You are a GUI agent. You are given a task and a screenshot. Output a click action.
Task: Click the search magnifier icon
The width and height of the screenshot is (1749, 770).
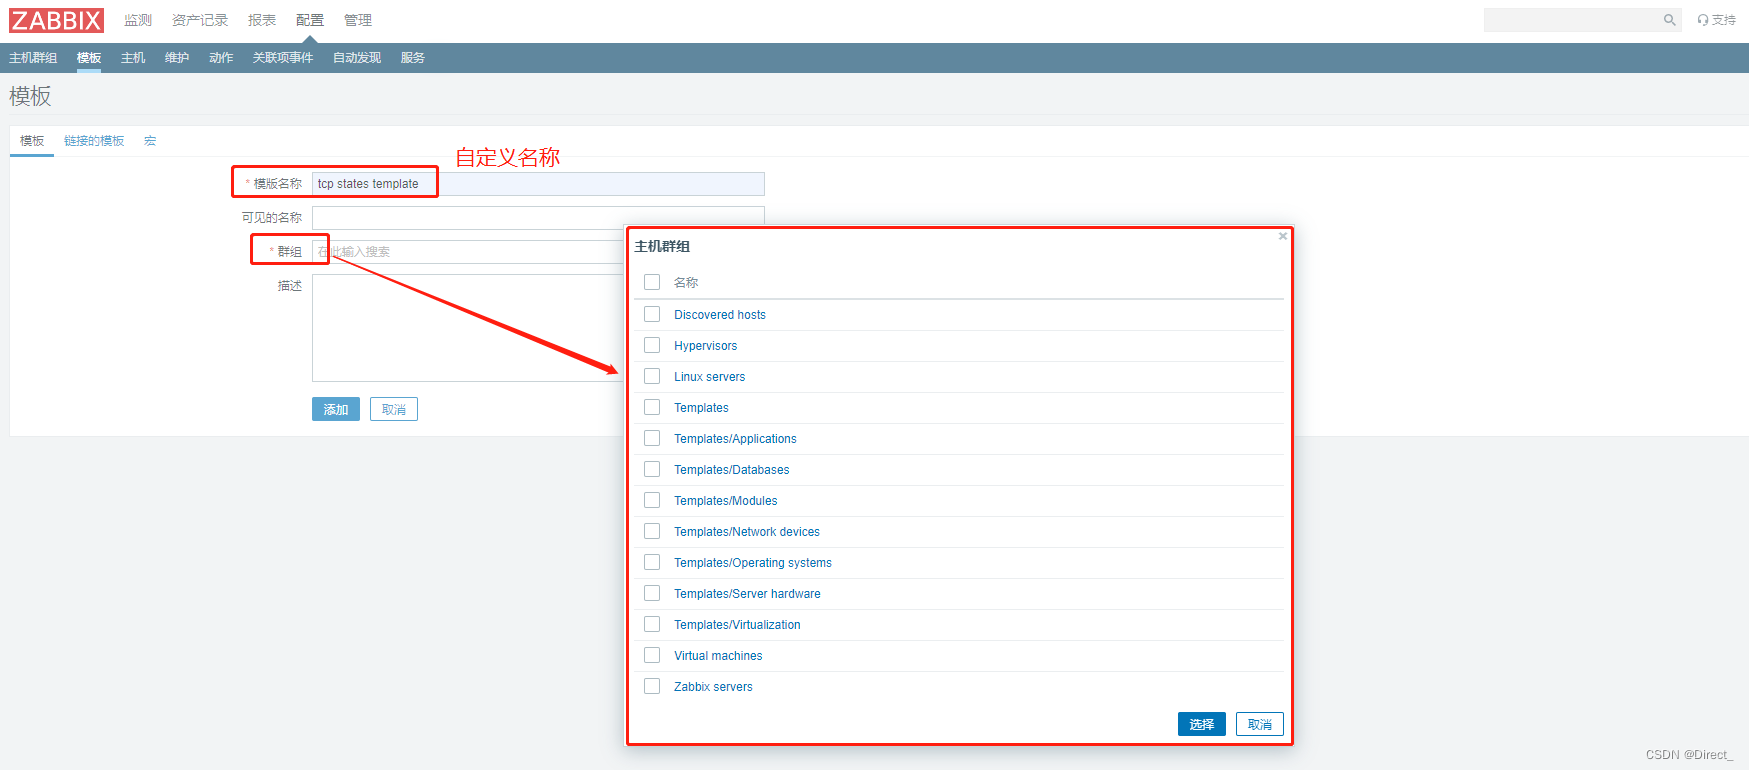[x=1669, y=20]
